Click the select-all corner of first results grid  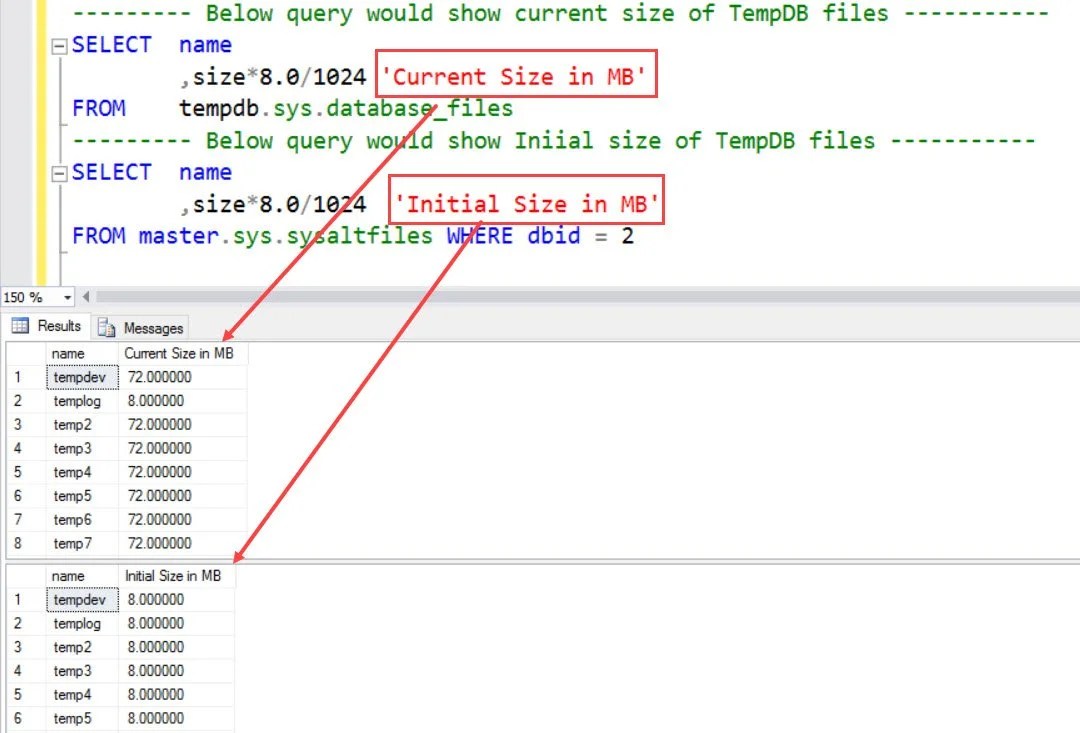(x=22, y=353)
